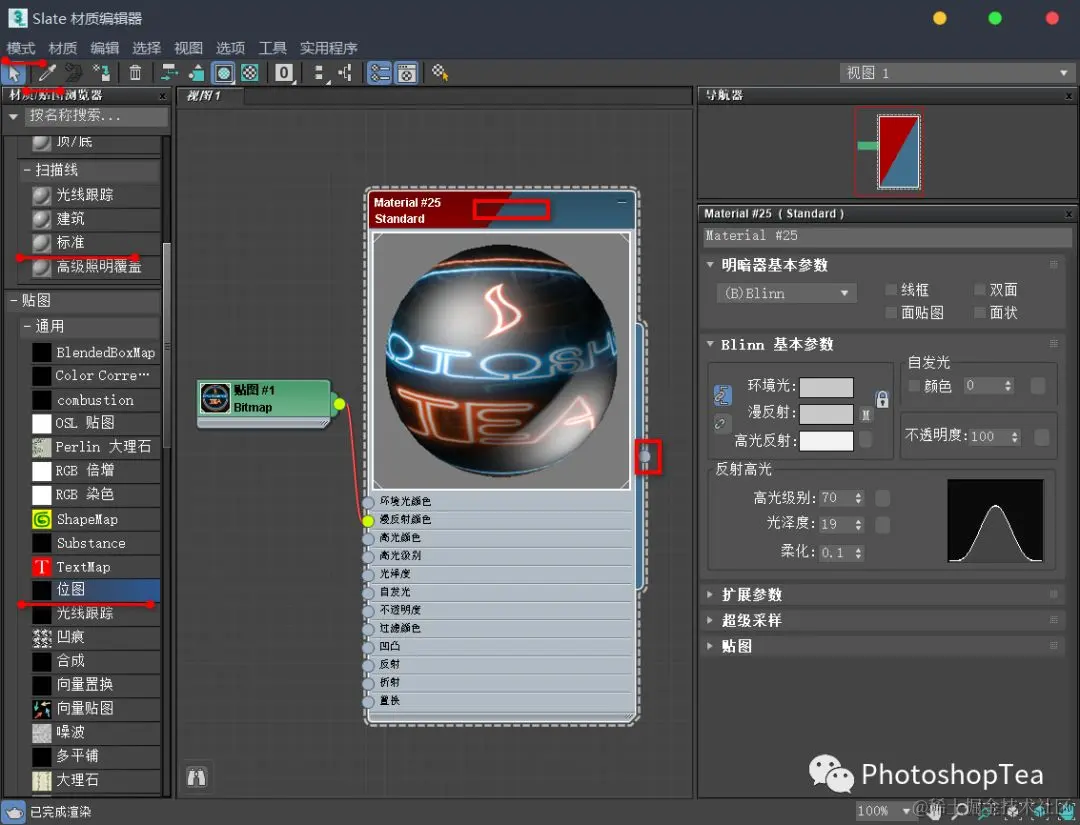Click the teapot render status icon
1080x825 pixels.
pyautogui.click(x=14, y=811)
